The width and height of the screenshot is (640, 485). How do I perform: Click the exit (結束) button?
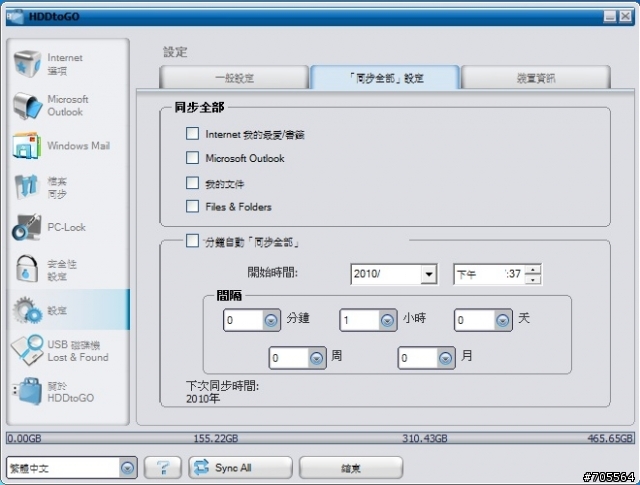click(351, 467)
